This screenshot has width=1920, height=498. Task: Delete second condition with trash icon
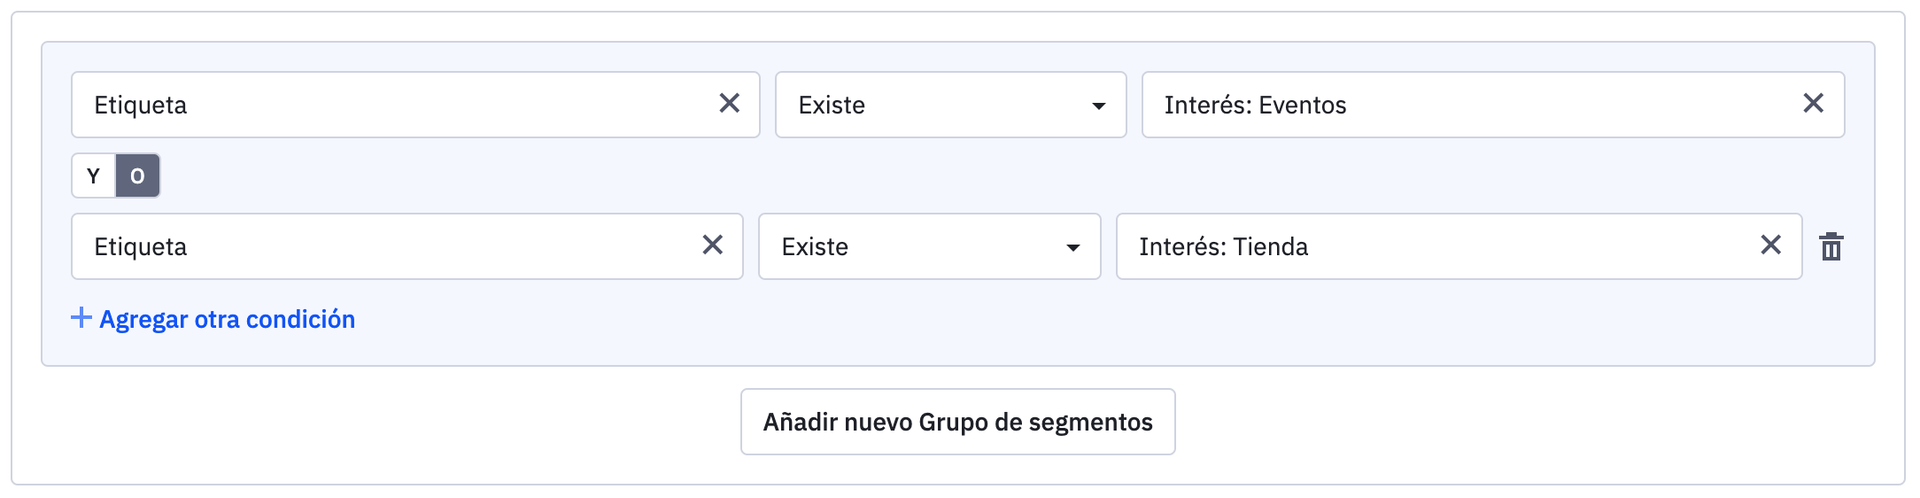[x=1831, y=247]
